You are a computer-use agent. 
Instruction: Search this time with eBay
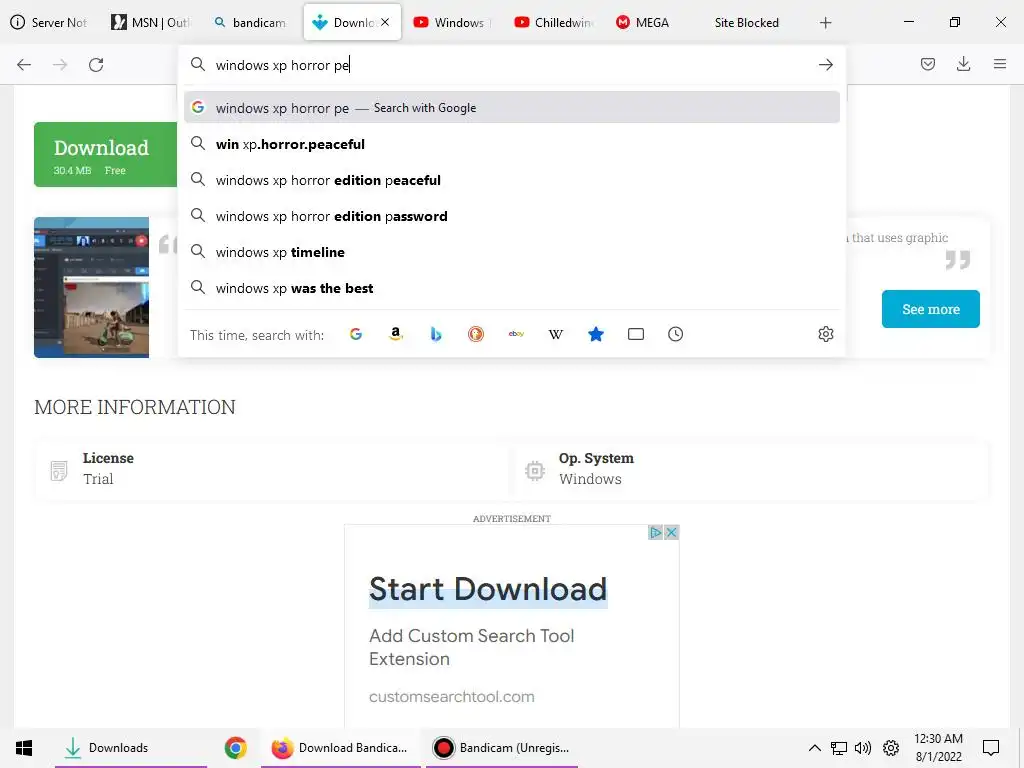[516, 334]
